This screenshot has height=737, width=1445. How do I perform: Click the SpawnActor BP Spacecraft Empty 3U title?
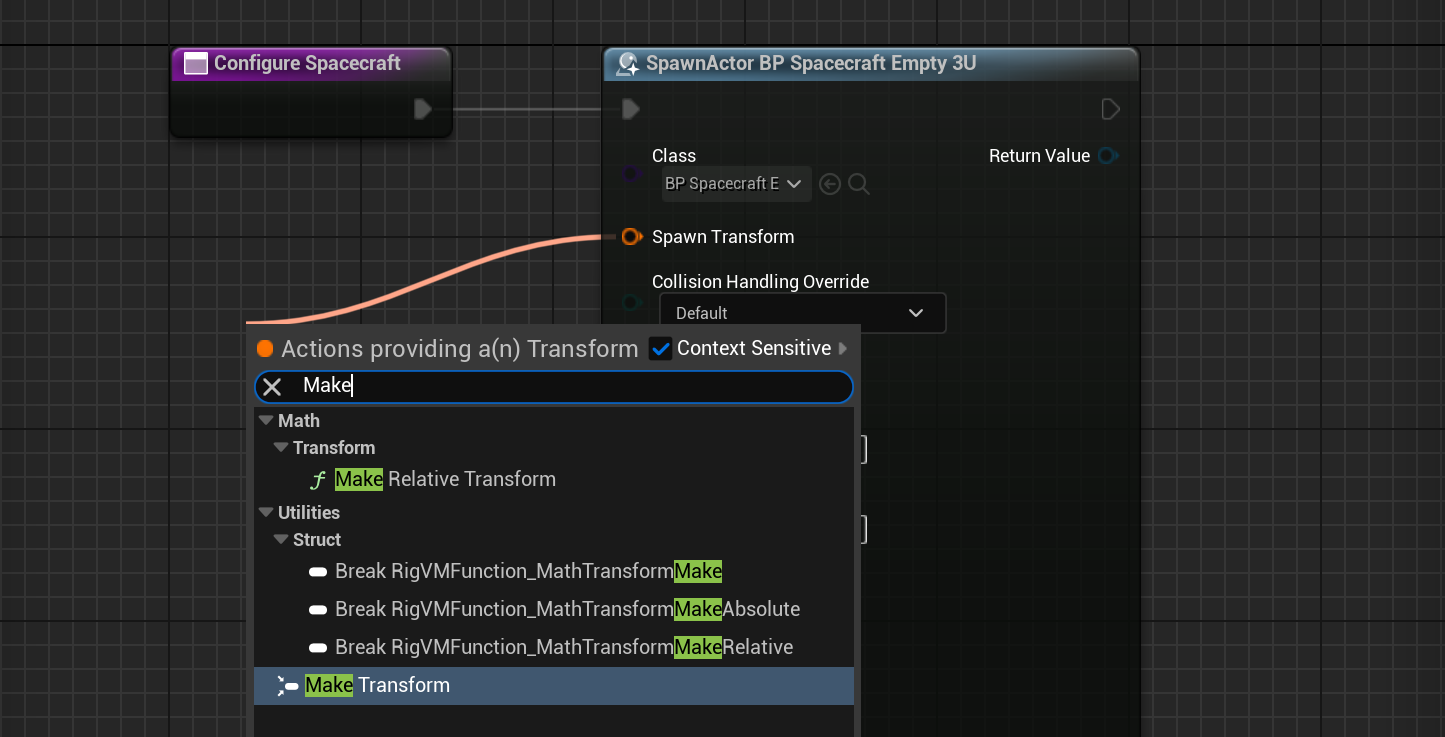coord(811,64)
